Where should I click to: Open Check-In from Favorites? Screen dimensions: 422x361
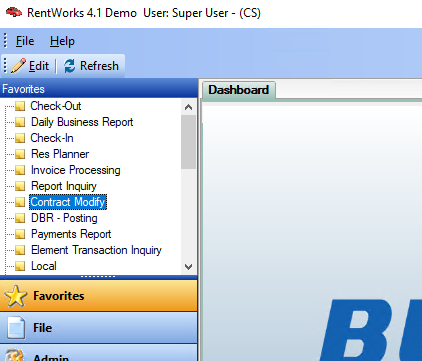coord(52,138)
